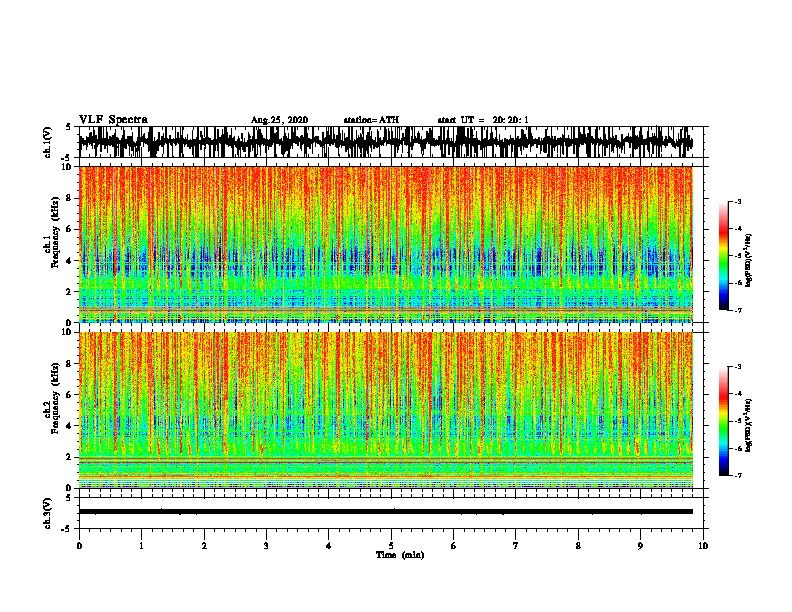Click the ch.1 spectrogram color bar
The height and width of the screenshot is (612, 792).
pos(724,256)
